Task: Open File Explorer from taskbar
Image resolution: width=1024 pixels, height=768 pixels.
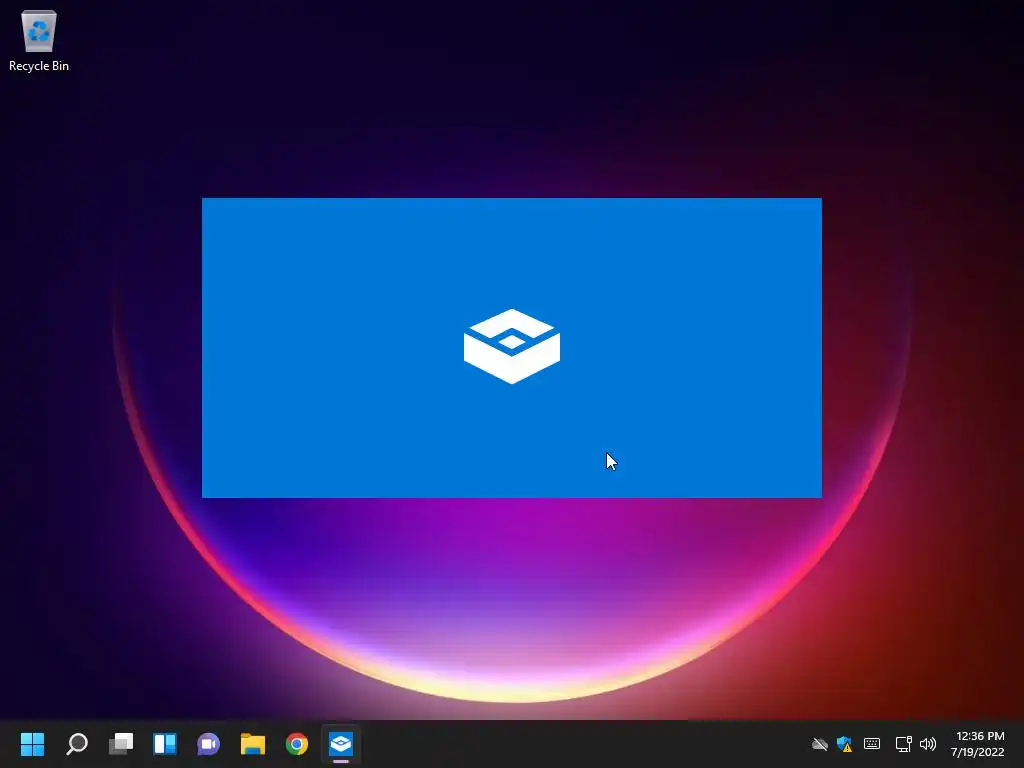Action: coord(253,744)
